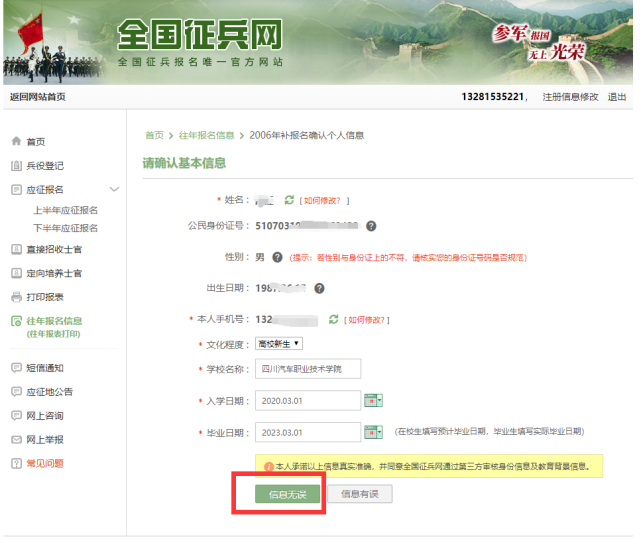Collapse the 应征报名 sidebar section
Screen dimensions: 641x539
(x=113, y=189)
